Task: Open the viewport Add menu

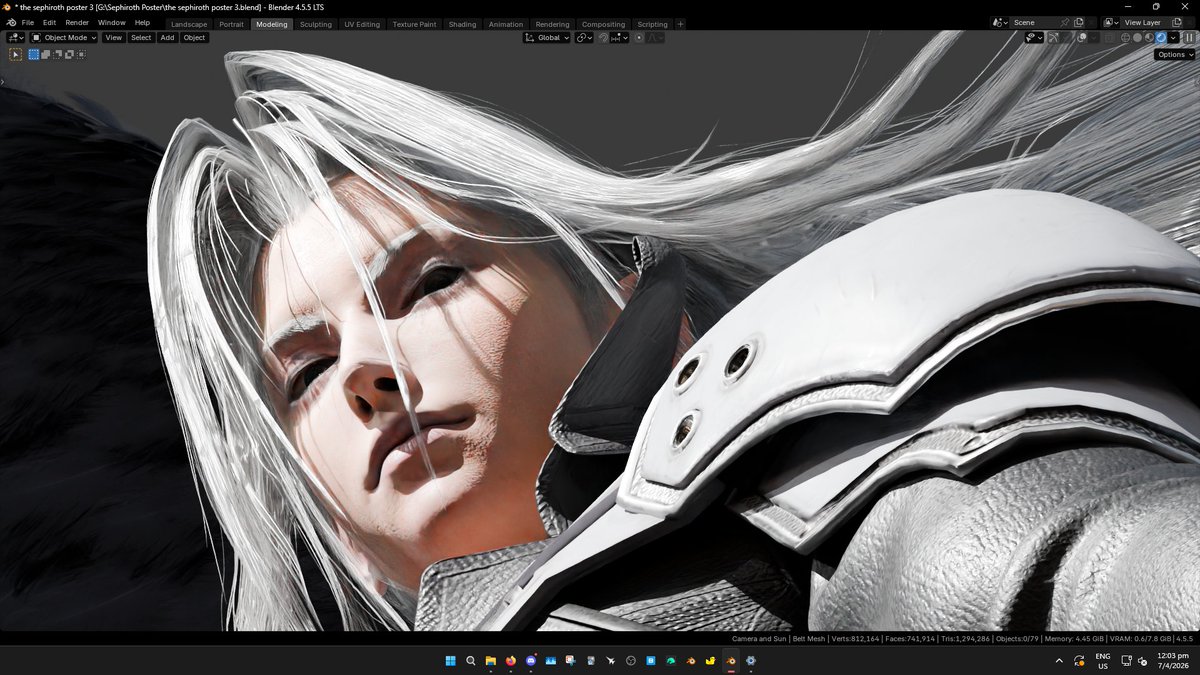Action: point(167,37)
